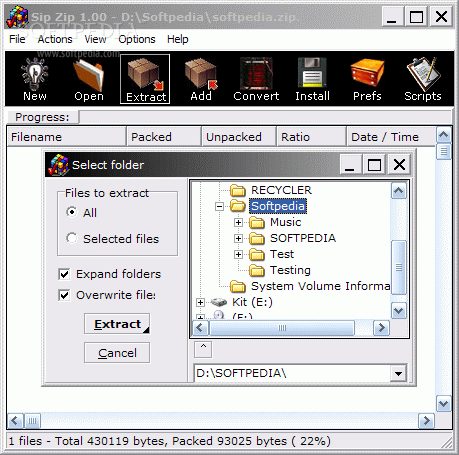Viewport: 459px width, 455px height.
Task: Click the folder tree scroll down arrow
Action: tap(399, 311)
